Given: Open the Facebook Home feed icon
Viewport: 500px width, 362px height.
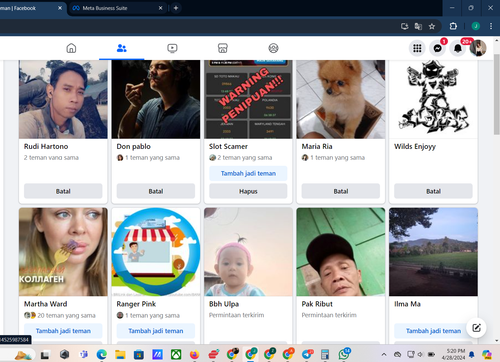Looking at the screenshot, I should click(x=71, y=48).
